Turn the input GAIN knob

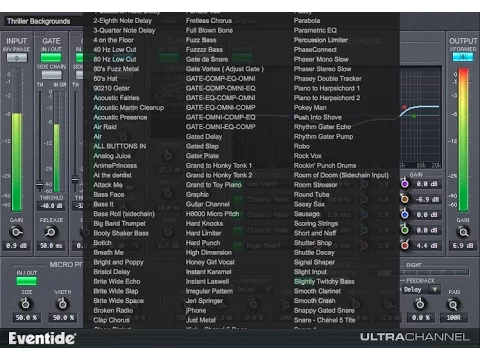point(16,232)
